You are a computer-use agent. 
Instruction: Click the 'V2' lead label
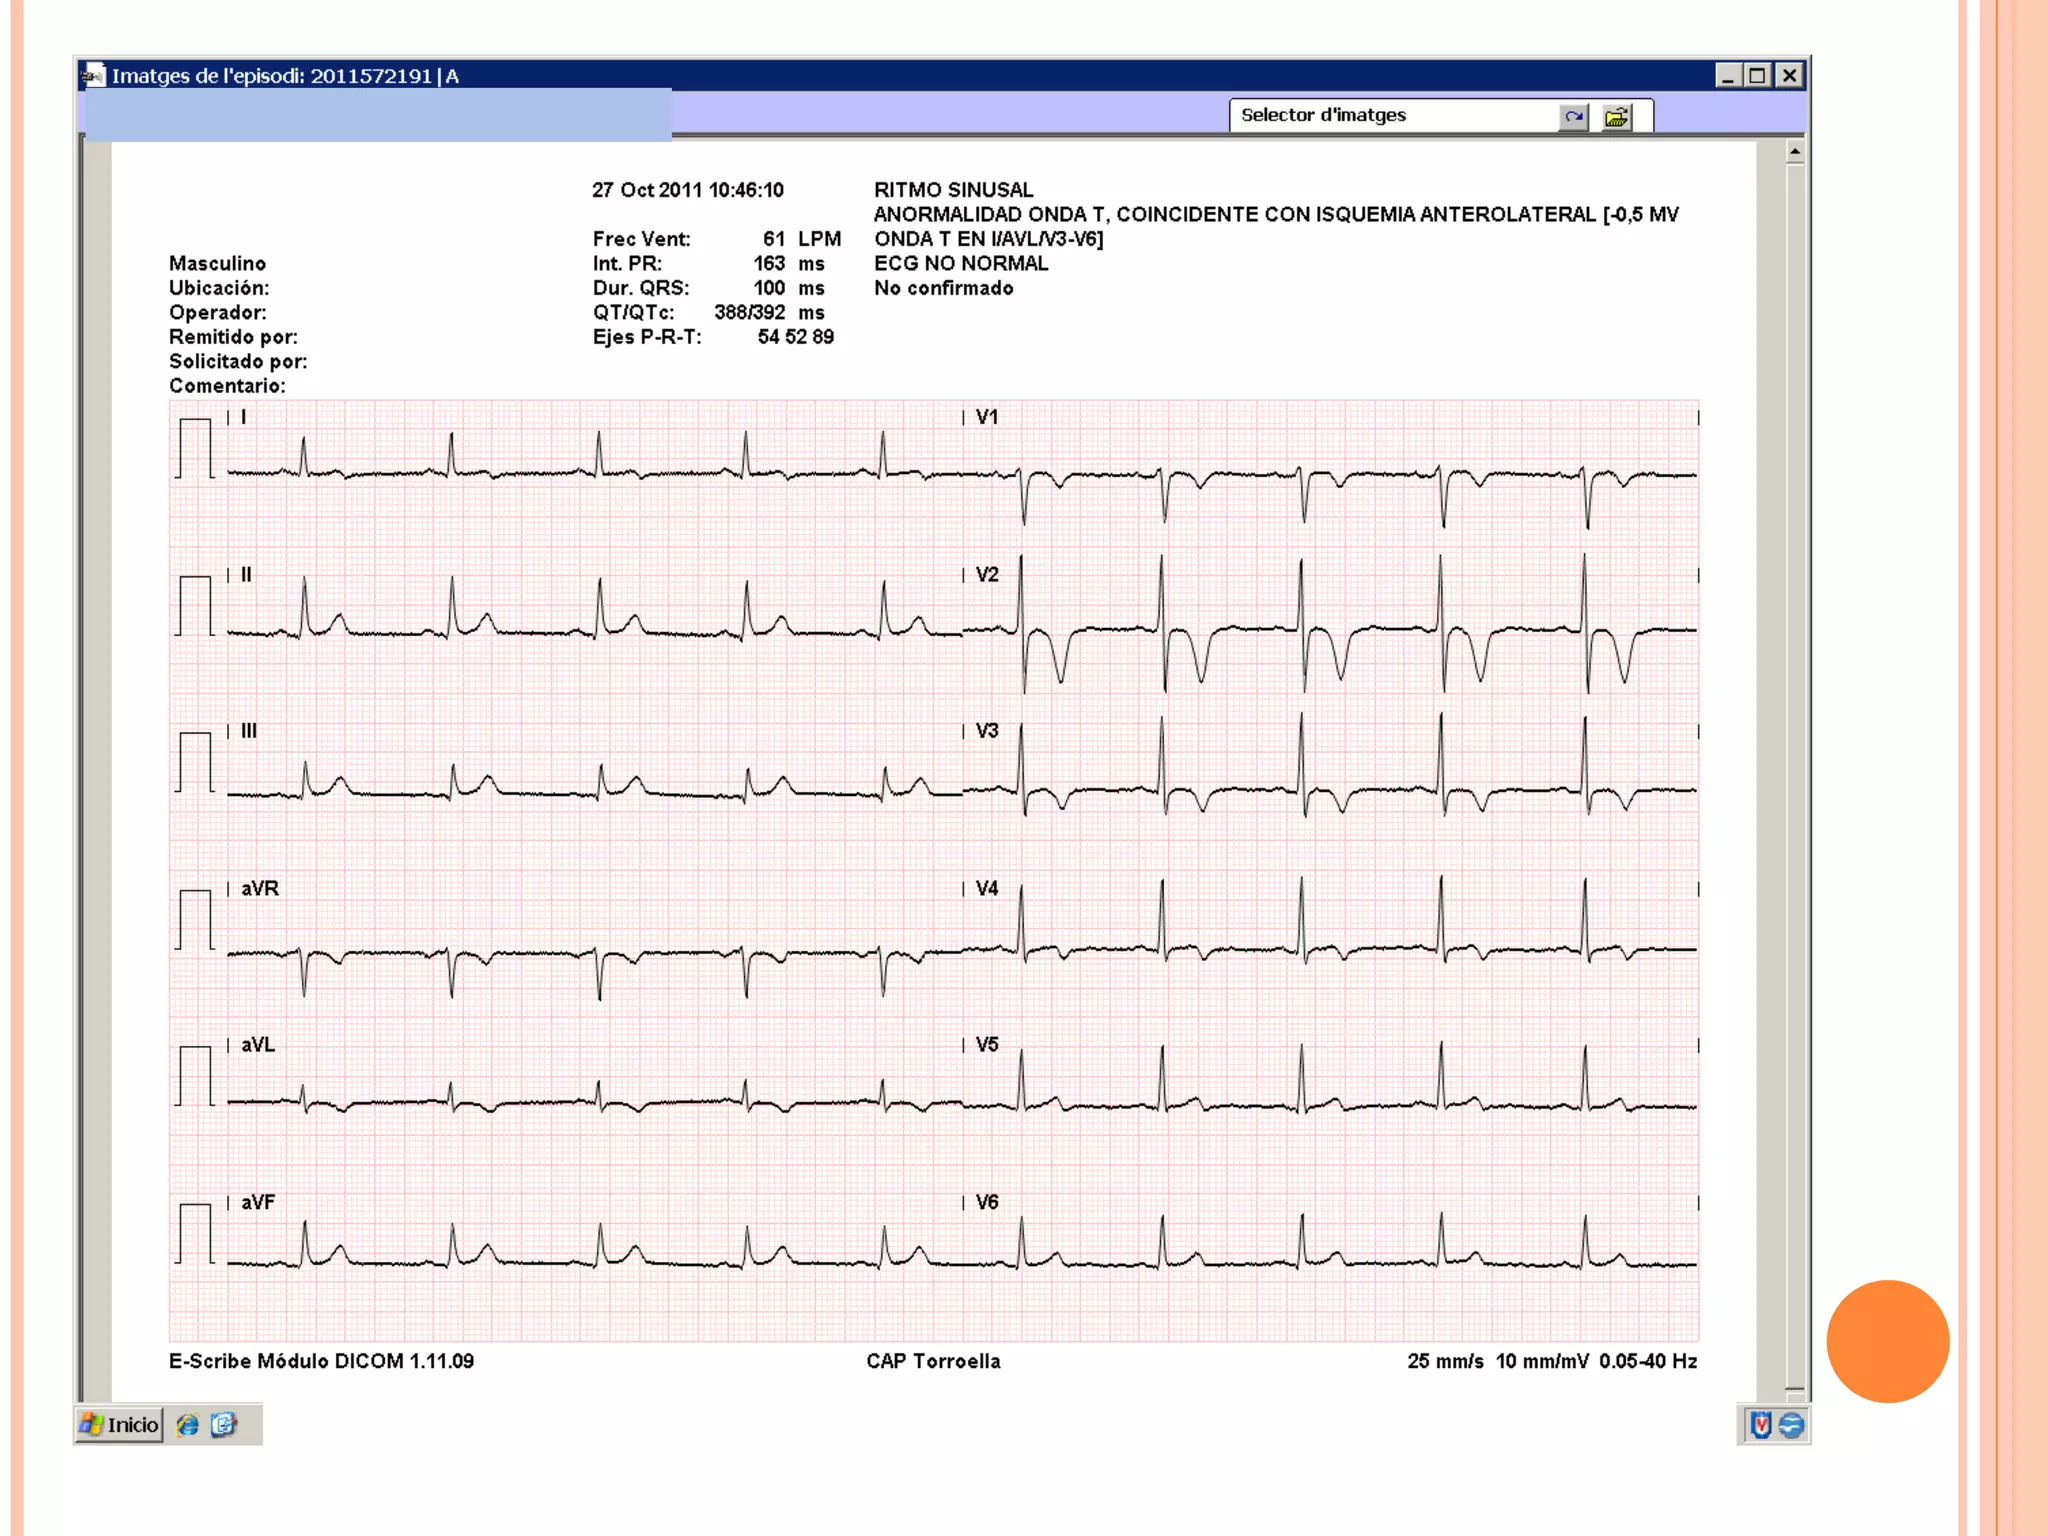pos(987,575)
